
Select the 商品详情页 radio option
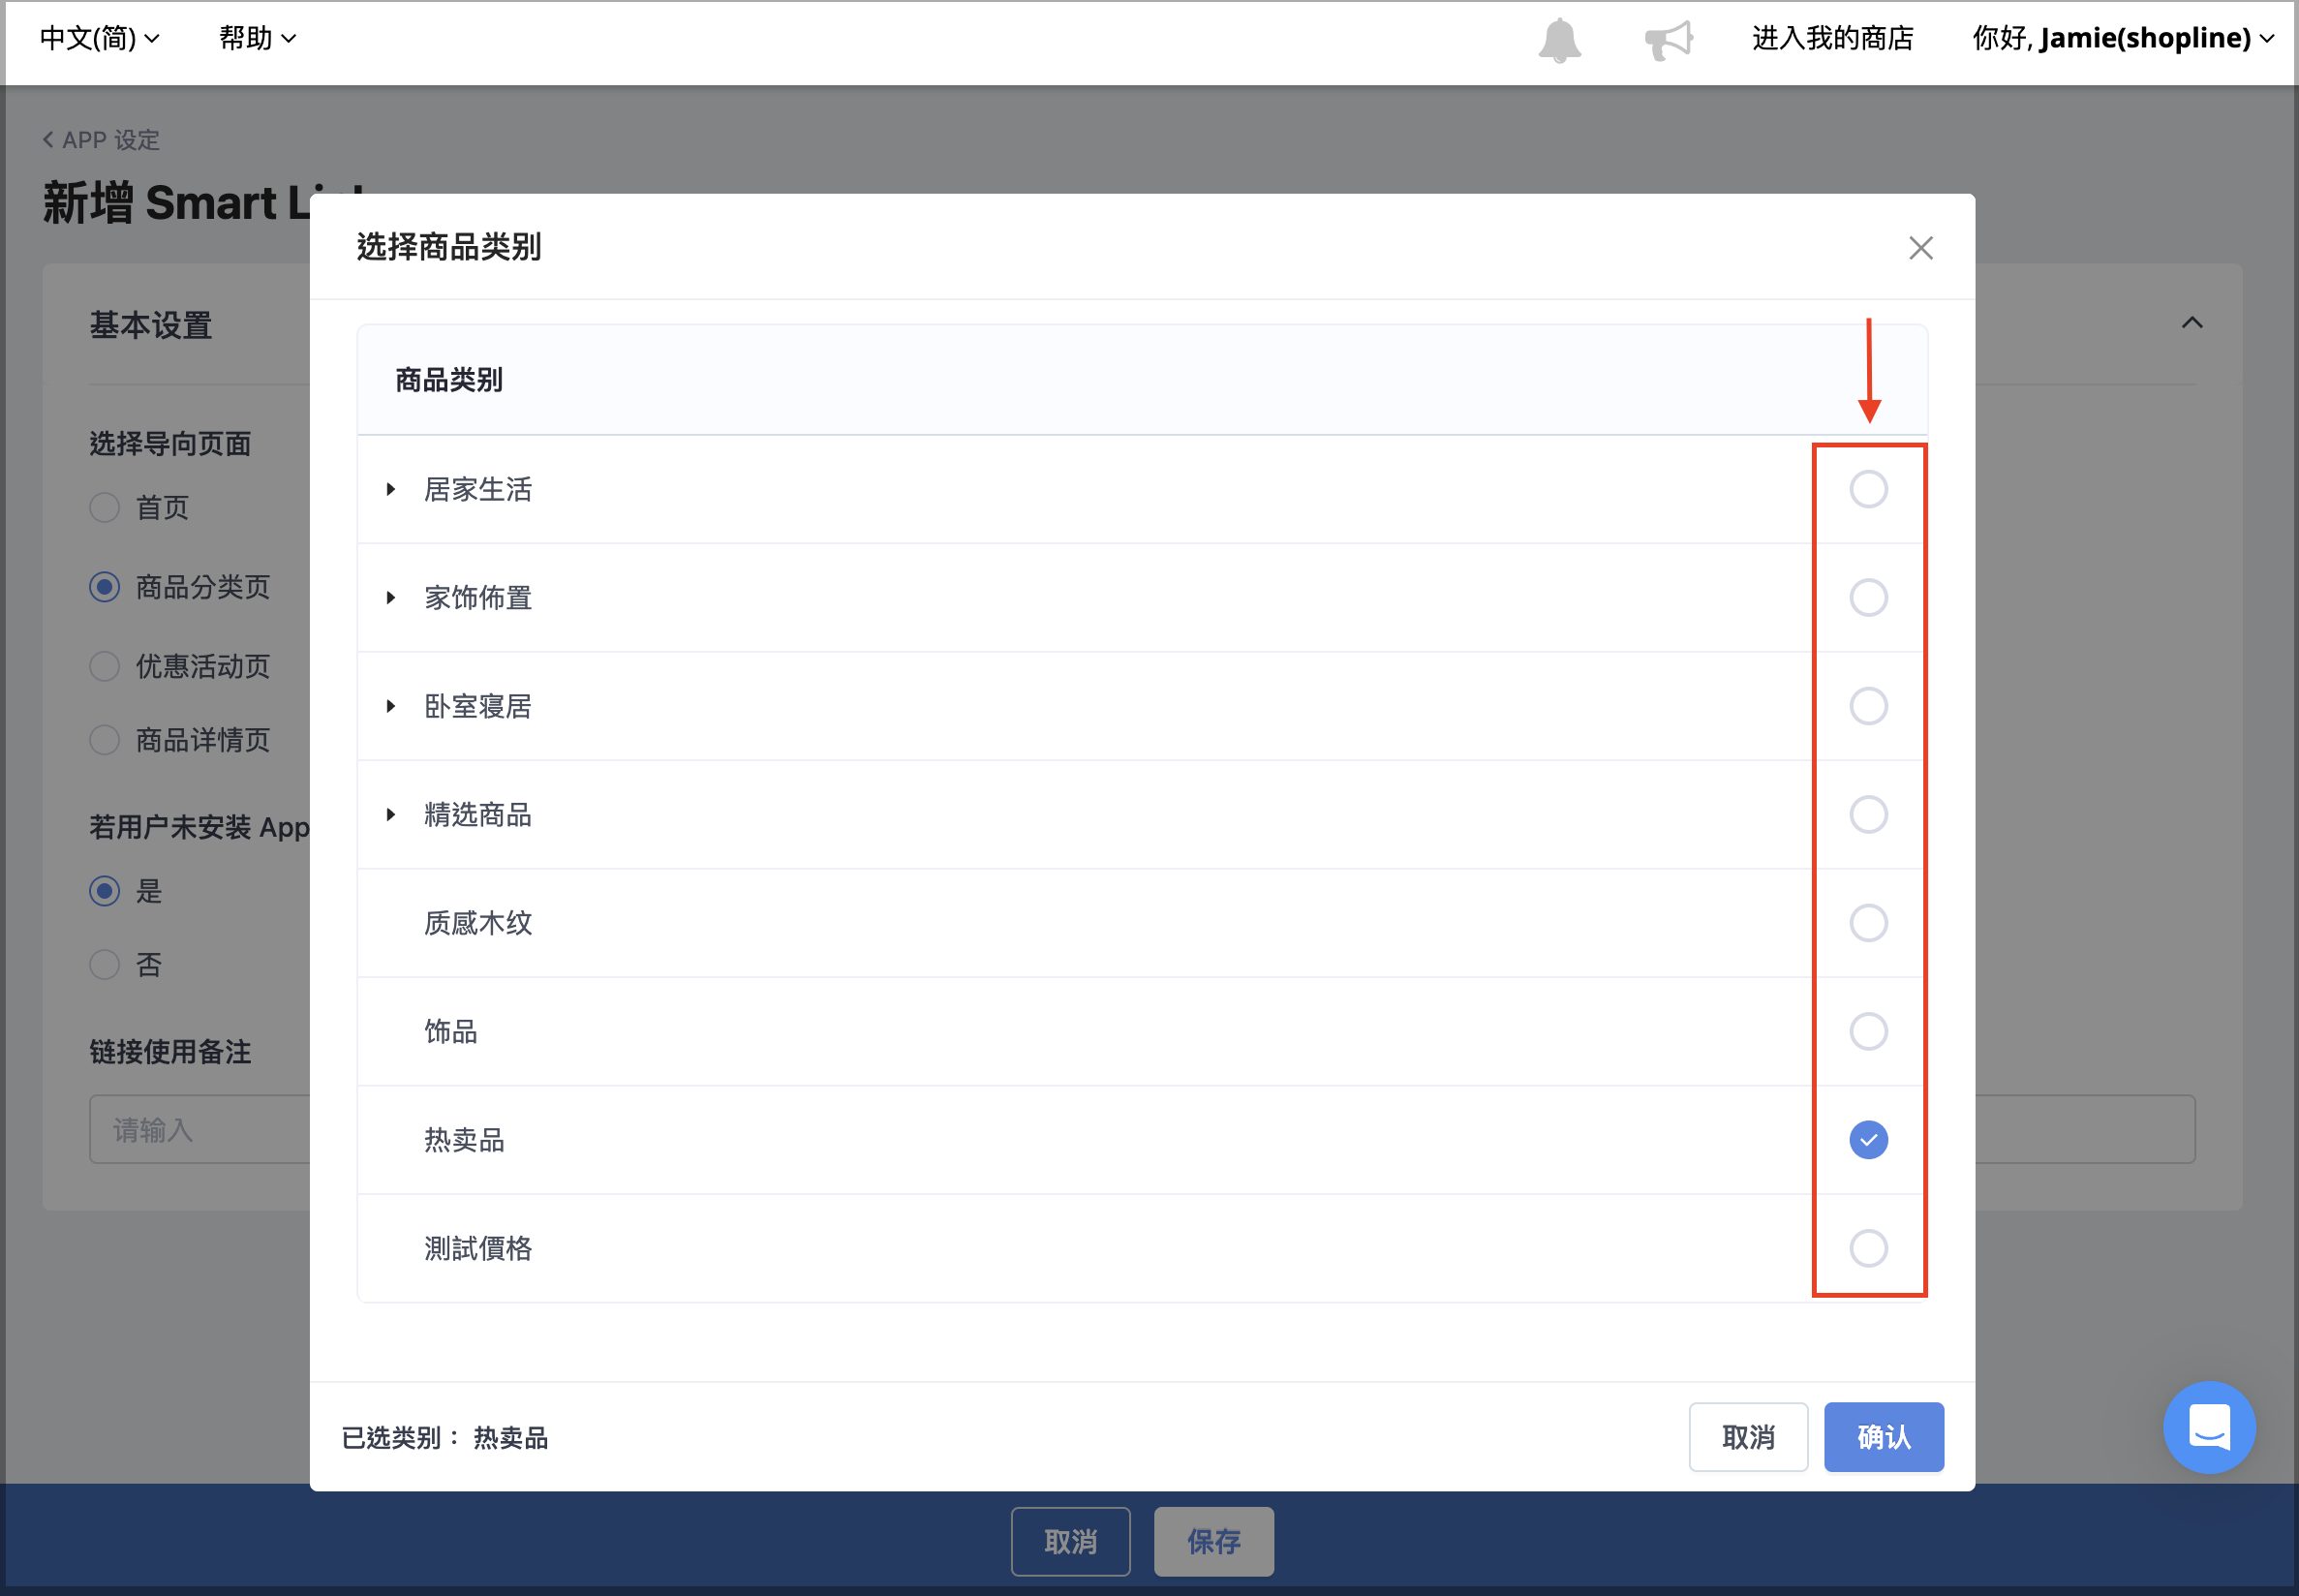point(104,740)
